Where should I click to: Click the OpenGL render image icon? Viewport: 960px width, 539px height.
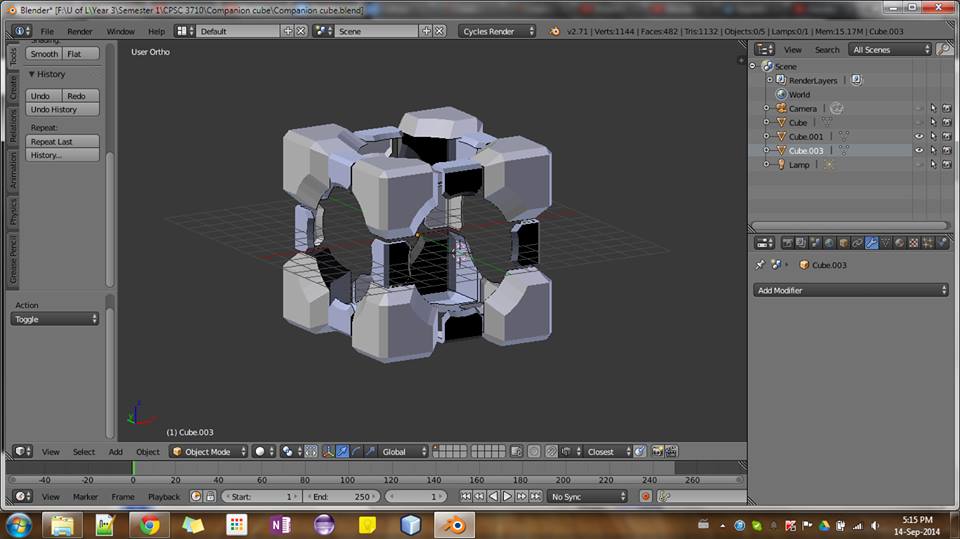click(x=658, y=451)
